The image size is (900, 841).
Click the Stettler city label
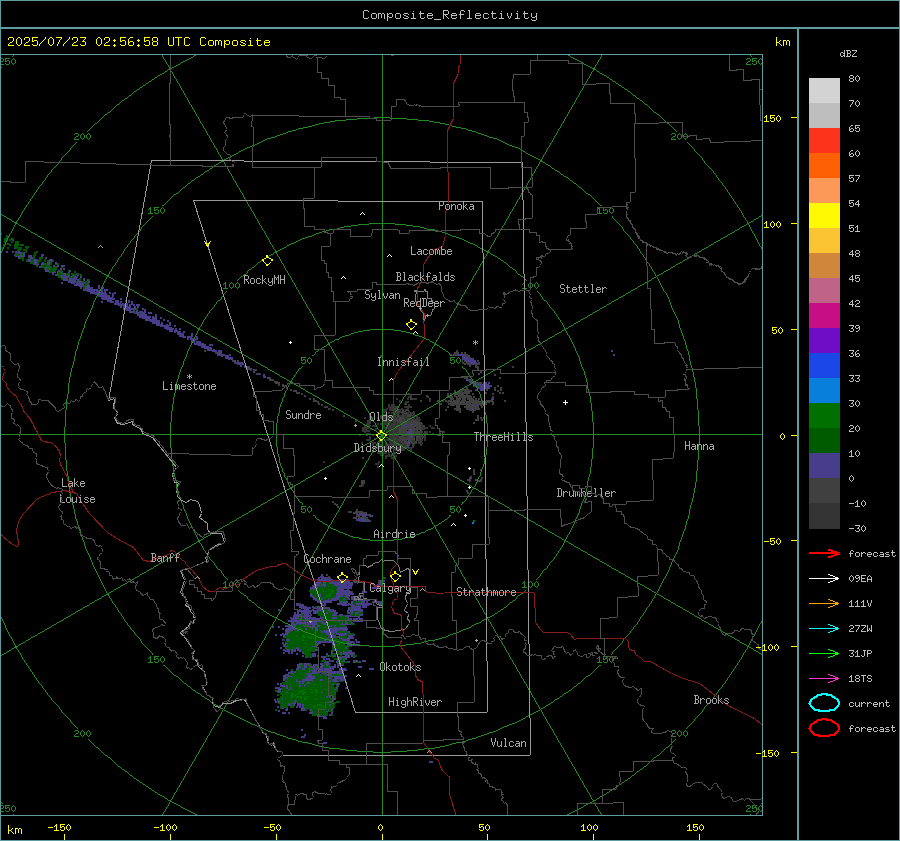583,289
